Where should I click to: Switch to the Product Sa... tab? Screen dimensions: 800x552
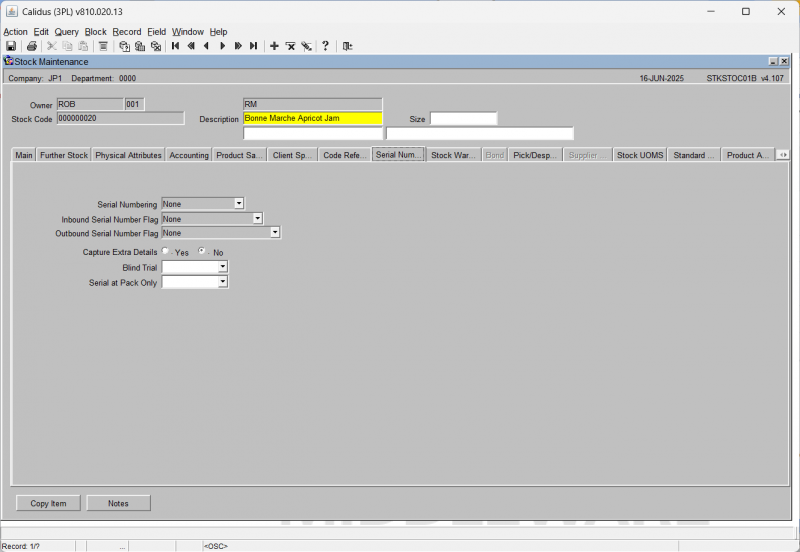tap(239, 155)
